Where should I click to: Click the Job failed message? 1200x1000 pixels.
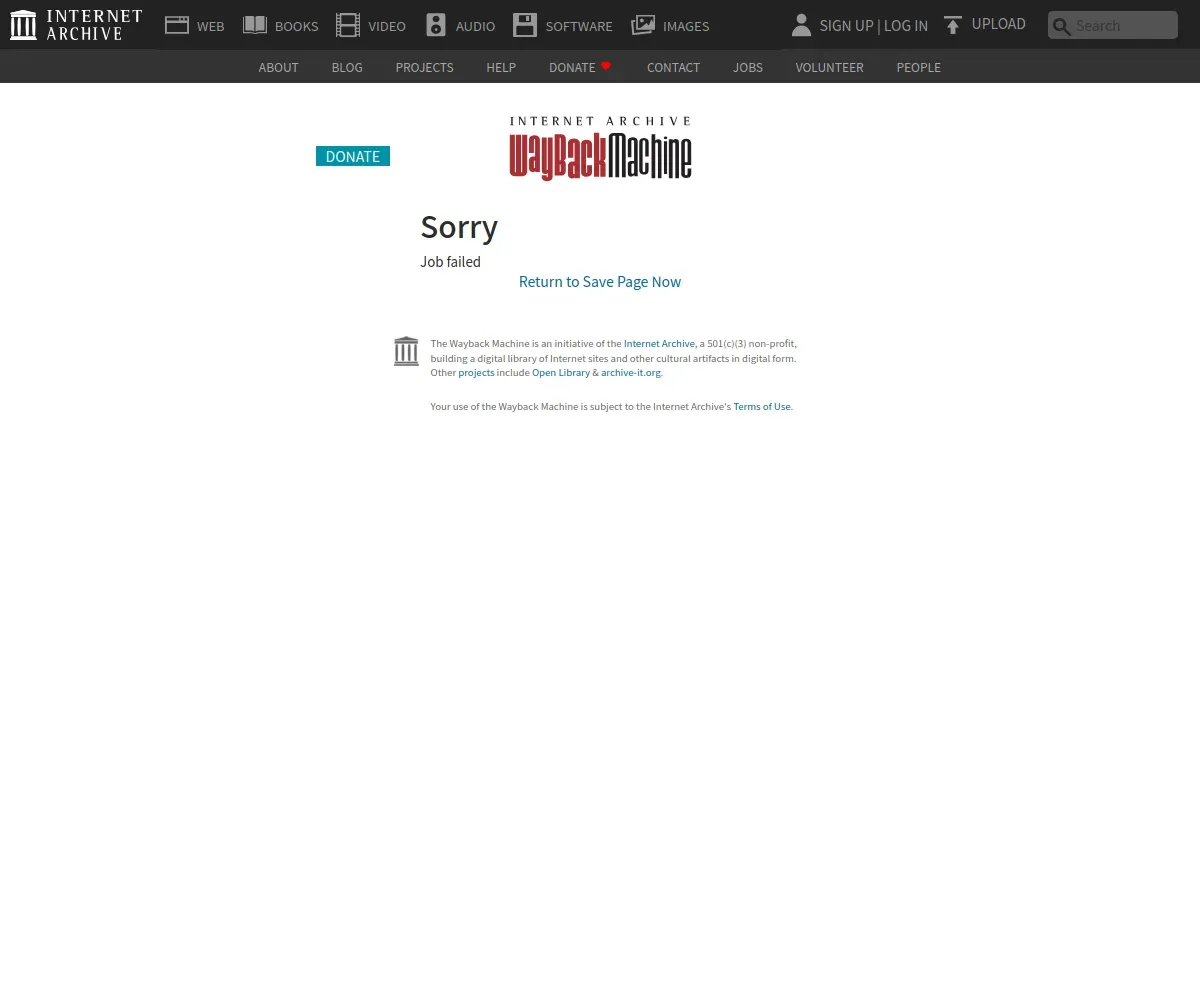450,262
